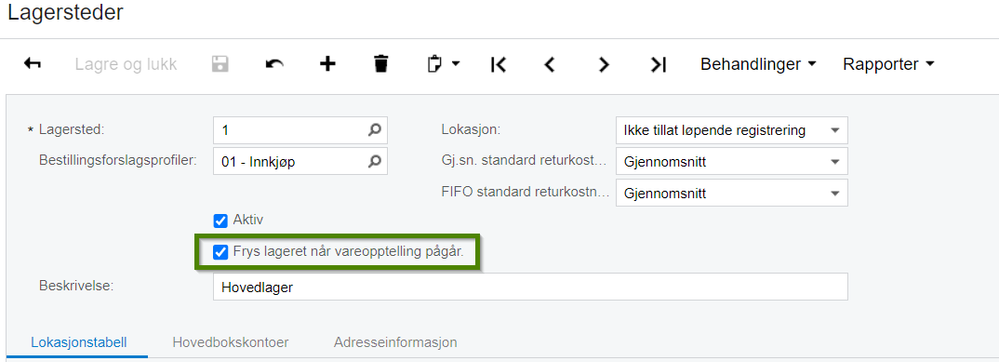Viewport: 999px width, 362px height.
Task: Toggle Frys lageret når vareopptelling pågår checkbox
Action: (220, 252)
